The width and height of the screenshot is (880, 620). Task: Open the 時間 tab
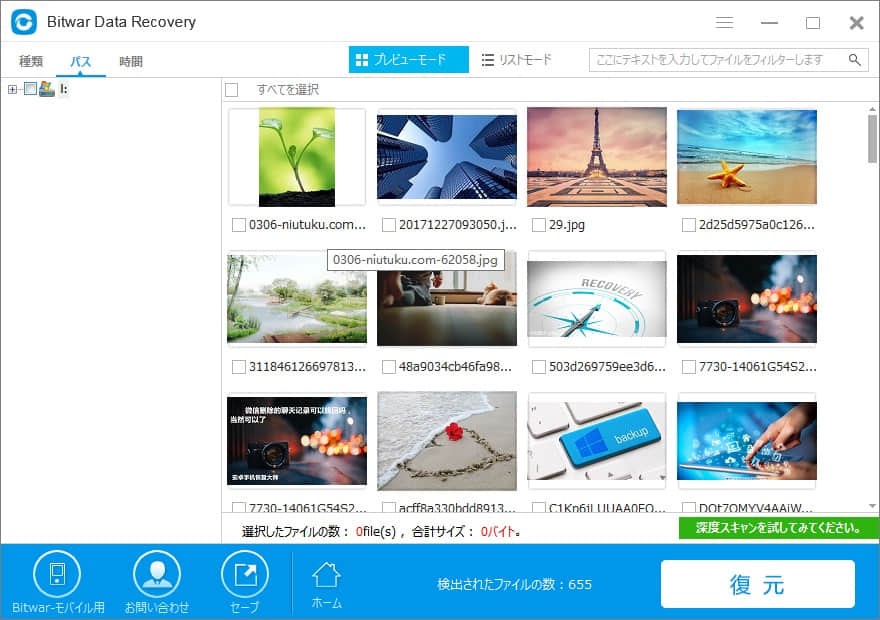pos(131,61)
